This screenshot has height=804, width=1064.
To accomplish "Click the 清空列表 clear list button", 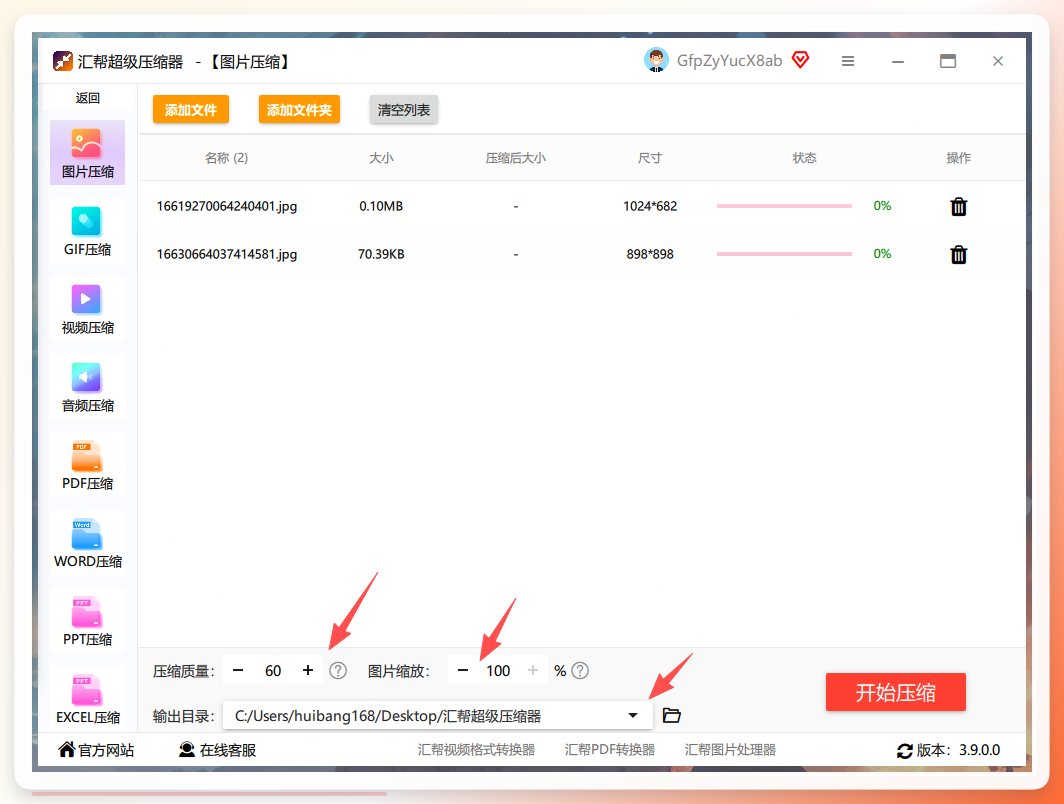I will pos(404,110).
